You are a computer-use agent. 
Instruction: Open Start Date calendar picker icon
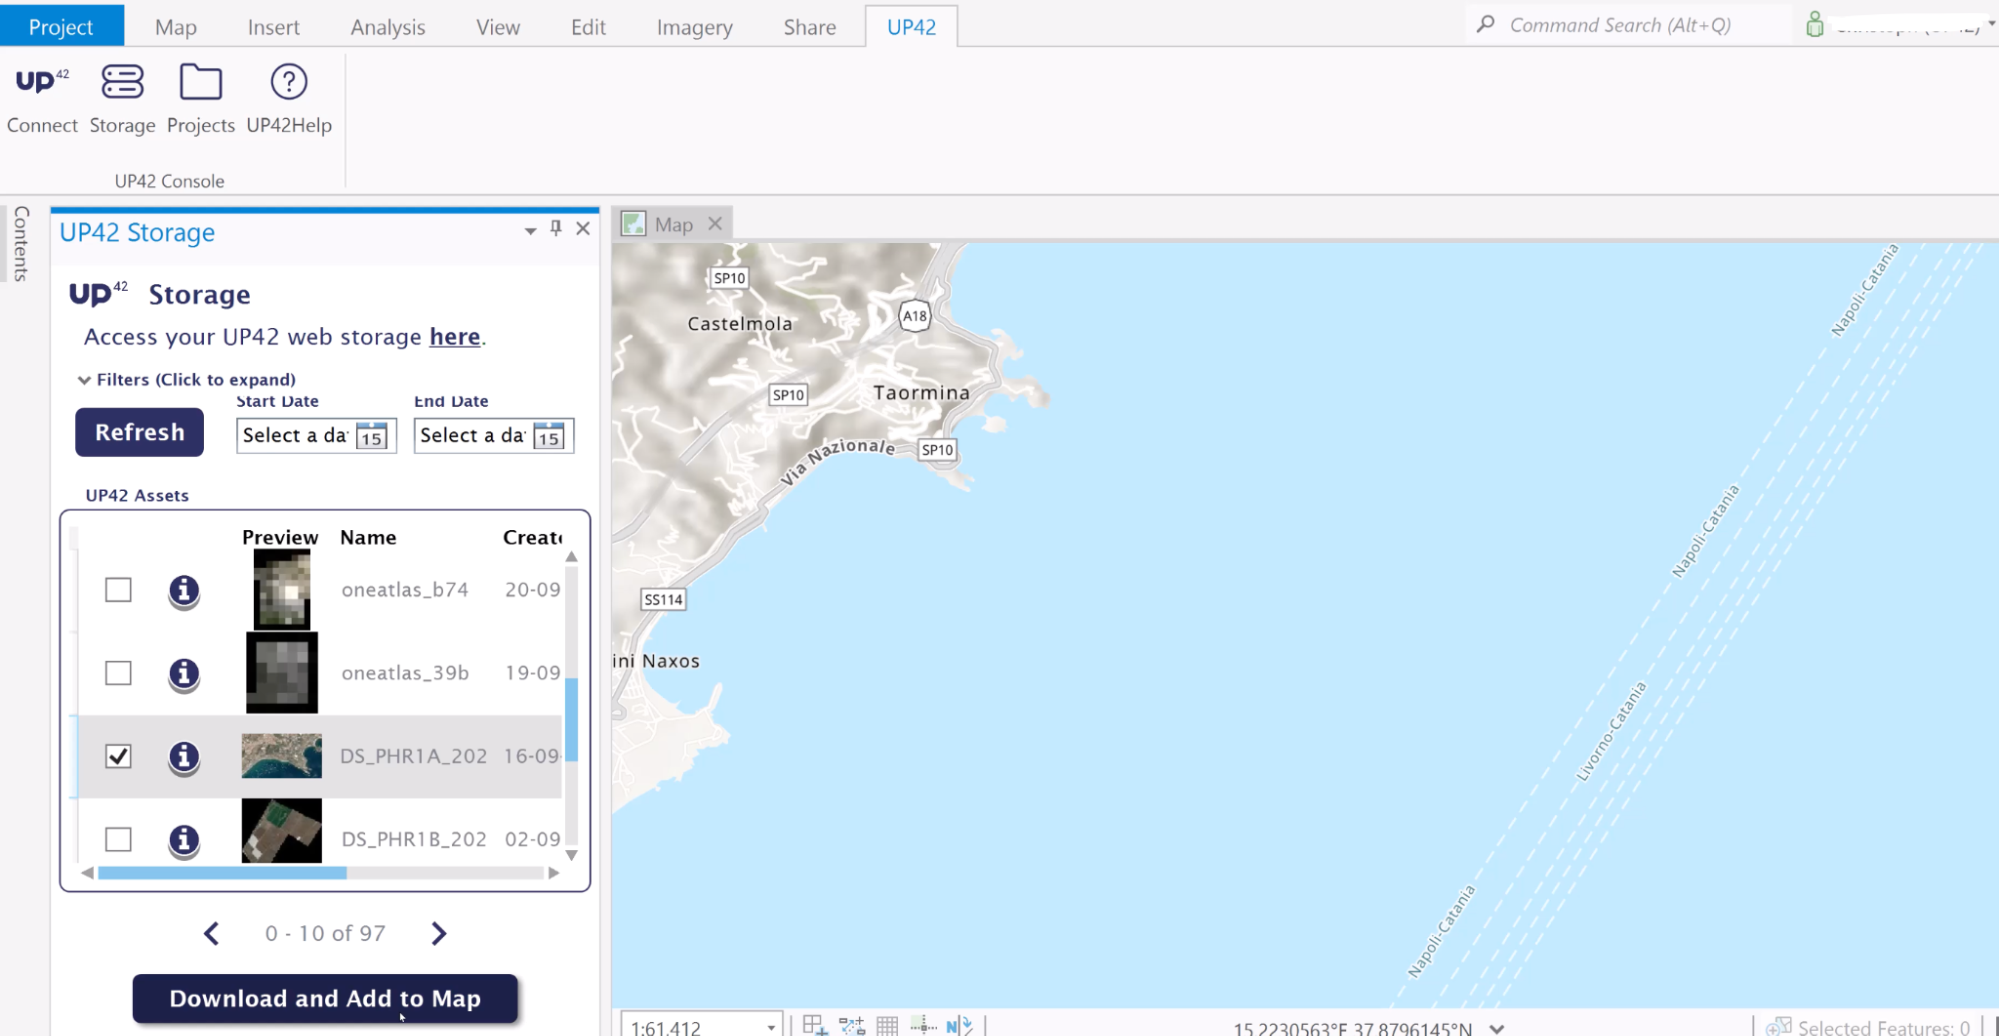[372, 436]
